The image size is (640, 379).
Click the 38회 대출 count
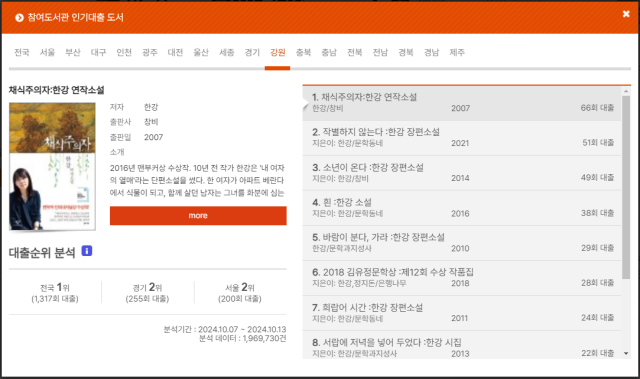pos(597,213)
